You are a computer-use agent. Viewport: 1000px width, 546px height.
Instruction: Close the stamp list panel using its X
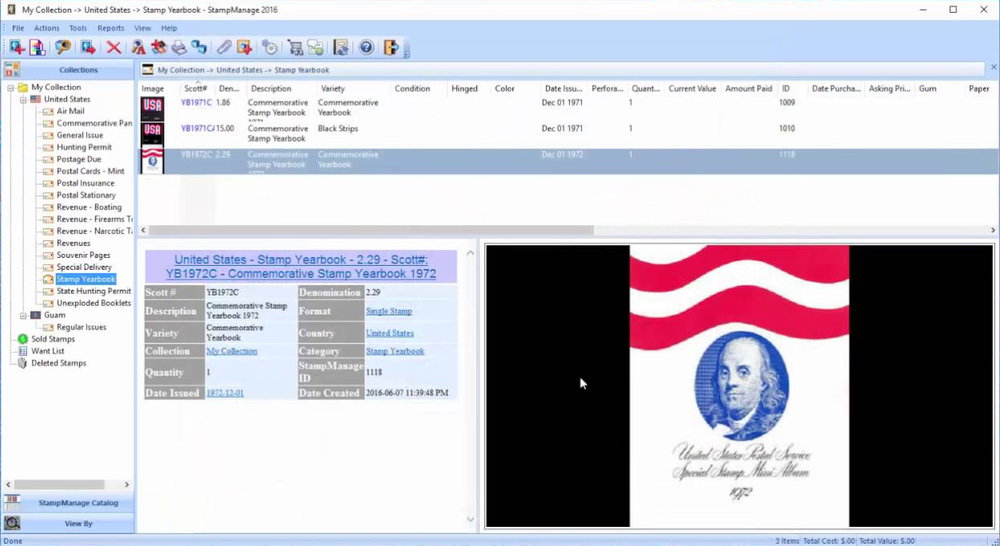click(x=993, y=67)
